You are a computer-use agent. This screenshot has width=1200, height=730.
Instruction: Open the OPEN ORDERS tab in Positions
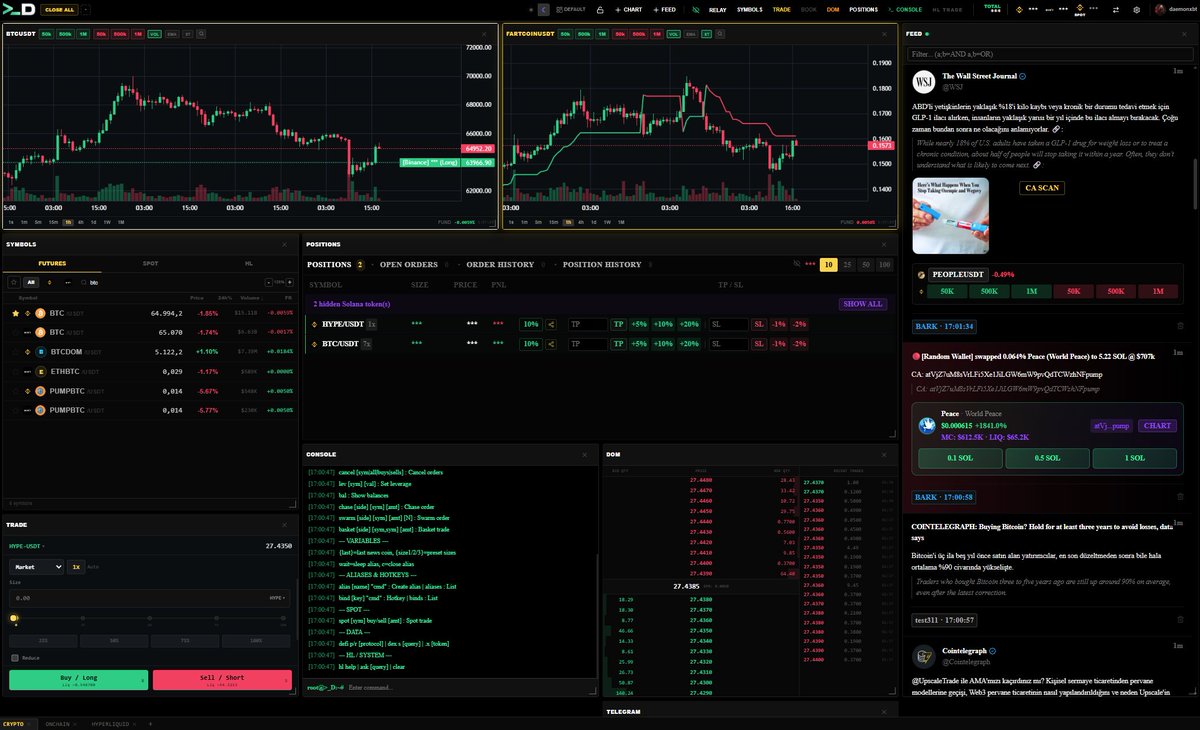[x=409, y=264]
